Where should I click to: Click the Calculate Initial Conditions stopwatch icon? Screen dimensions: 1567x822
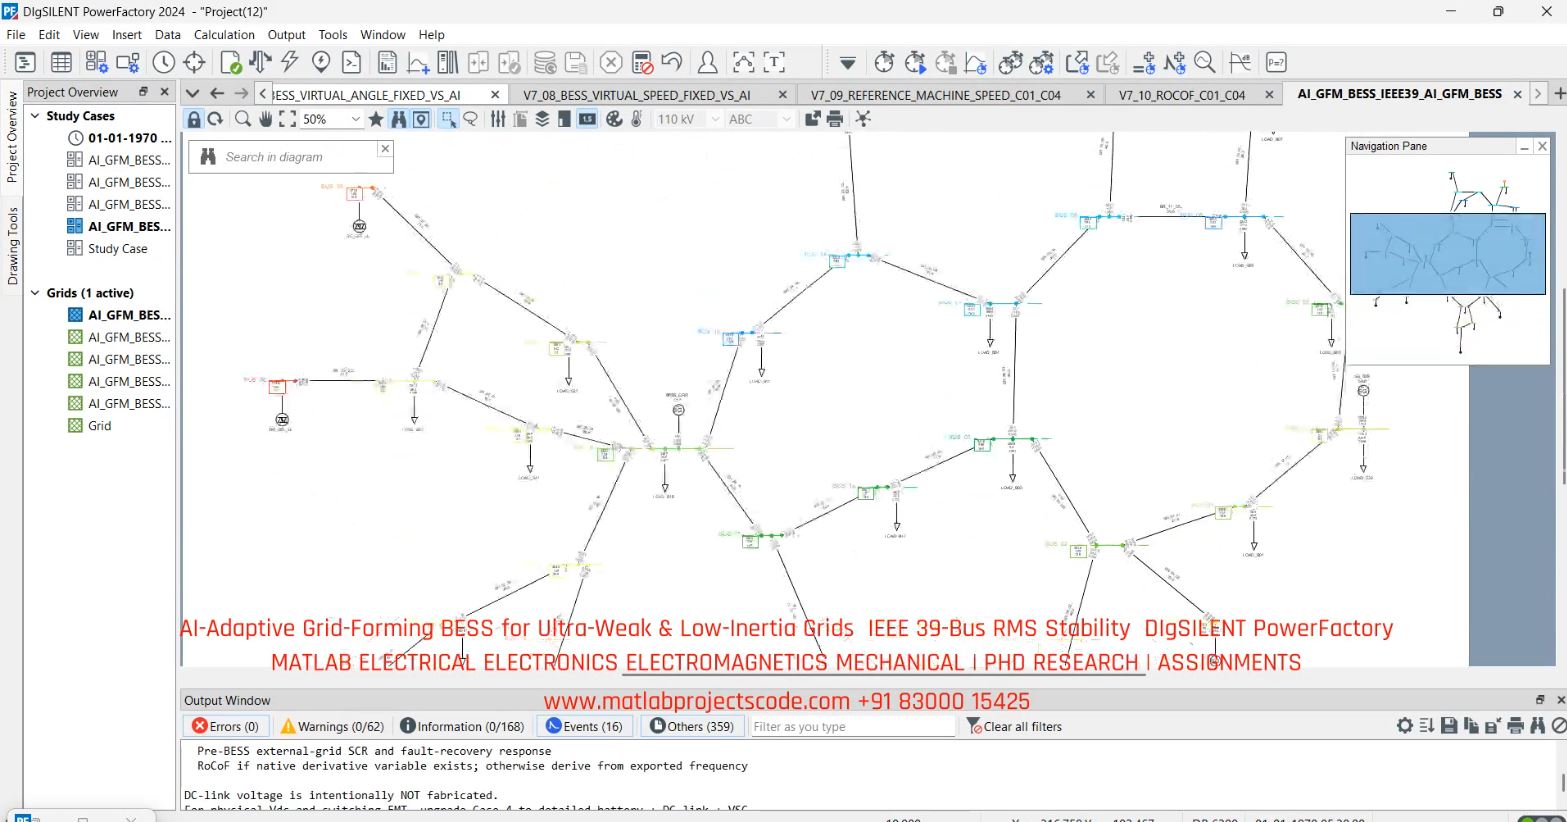click(x=884, y=62)
